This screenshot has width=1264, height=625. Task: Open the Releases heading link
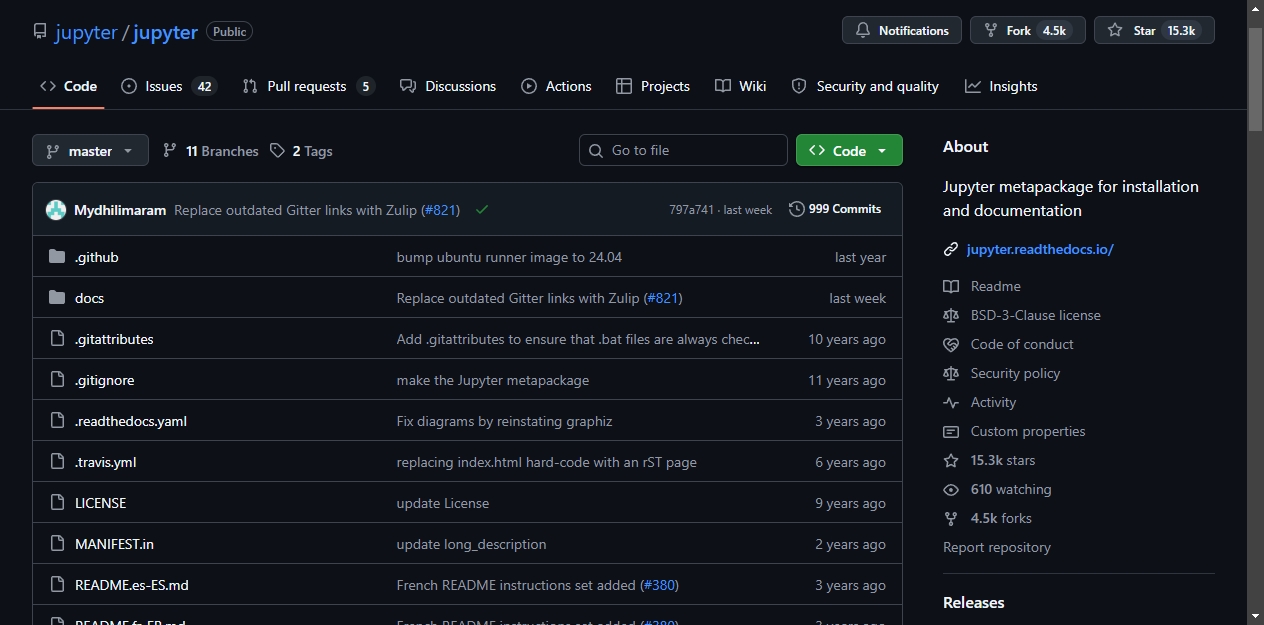click(x=974, y=602)
